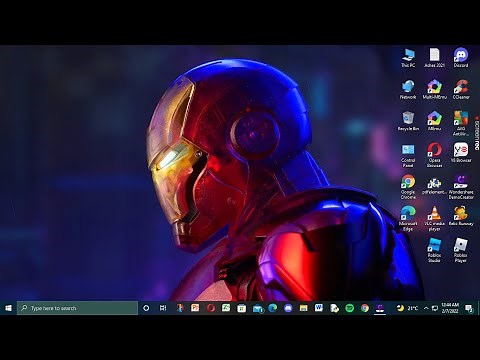This screenshot has width=480, height=360.
Task: Open Microsoft Word from the taskbar
Action: pos(319,308)
